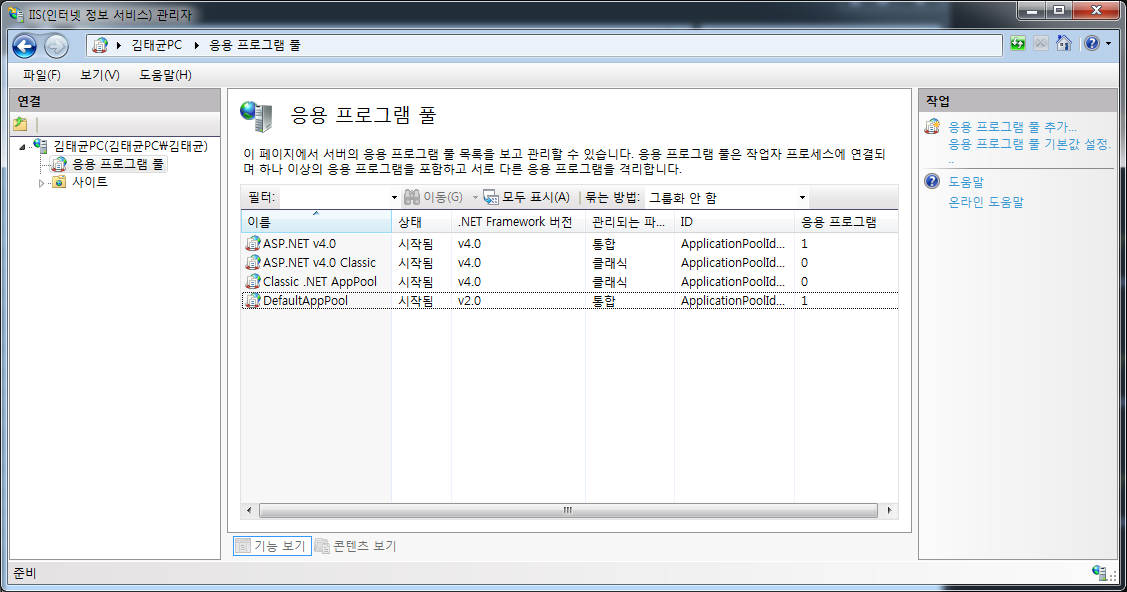Select the DefaultAppPool row
The height and width of the screenshot is (592, 1127).
pyautogui.click(x=570, y=301)
